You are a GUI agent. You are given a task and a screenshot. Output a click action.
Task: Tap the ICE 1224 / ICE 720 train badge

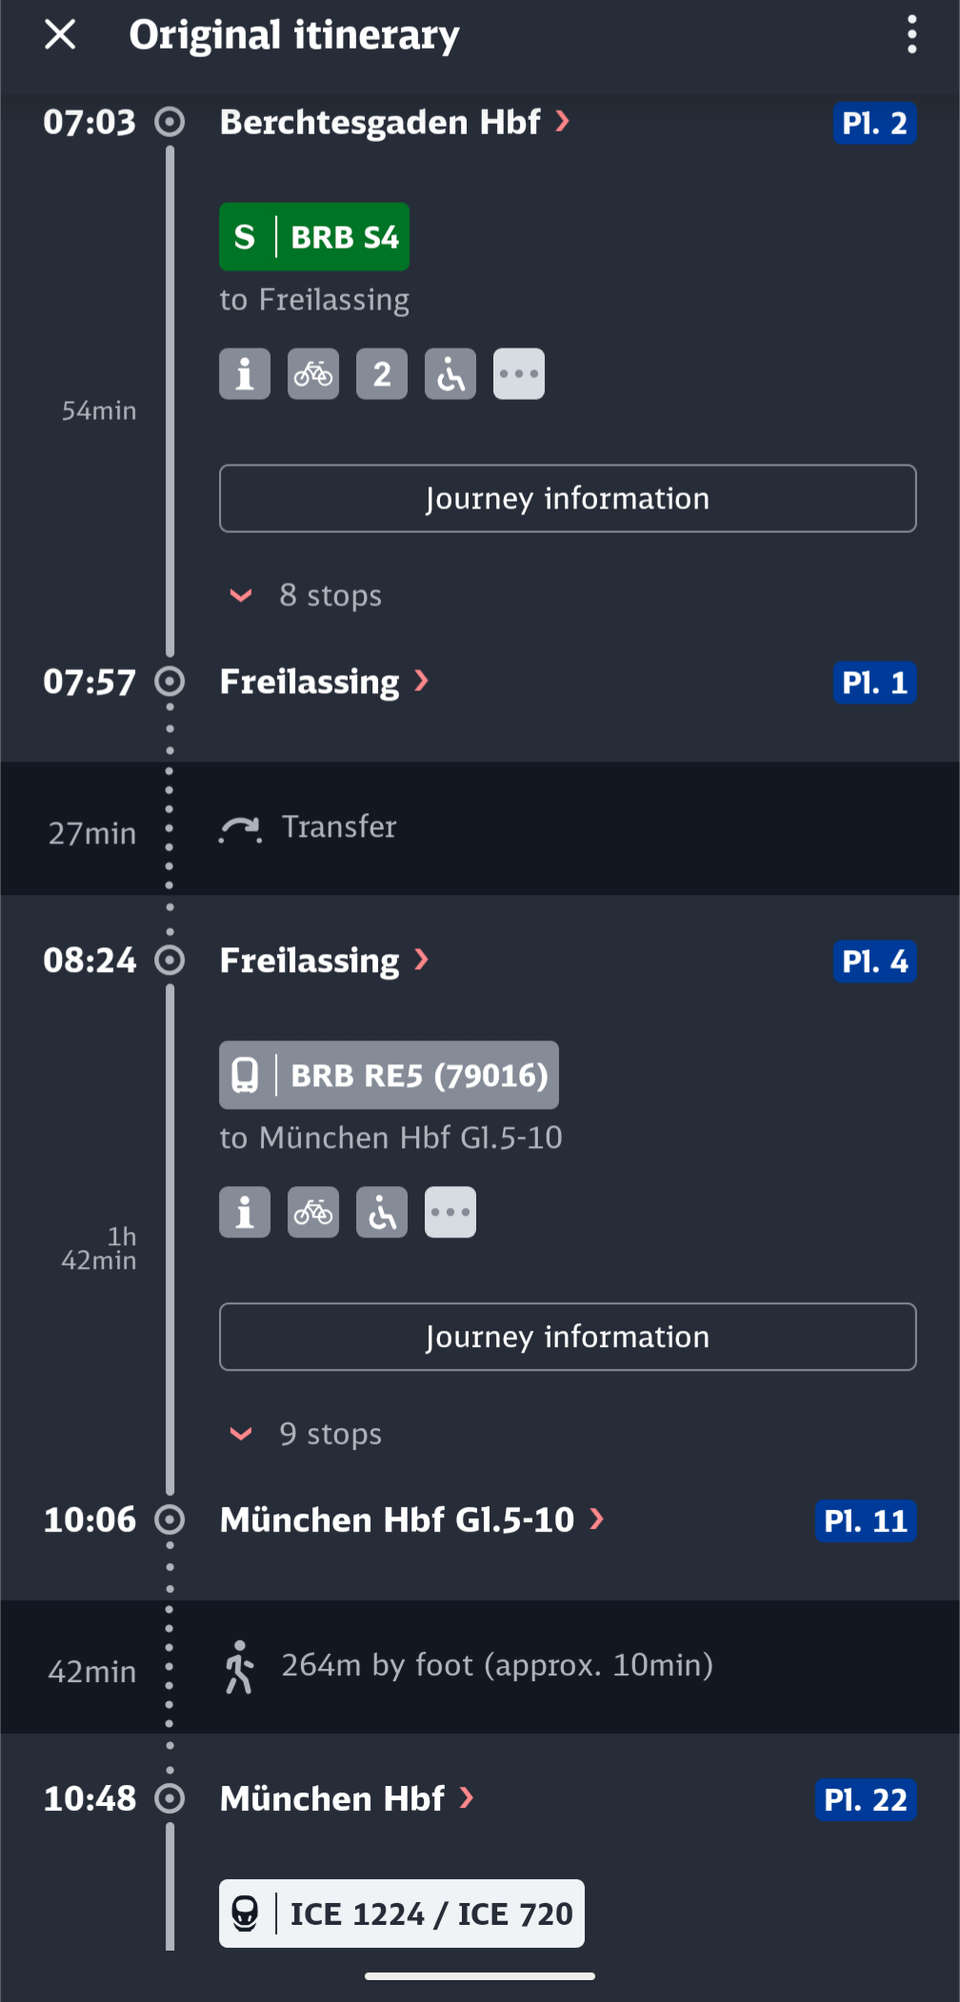(x=401, y=1913)
